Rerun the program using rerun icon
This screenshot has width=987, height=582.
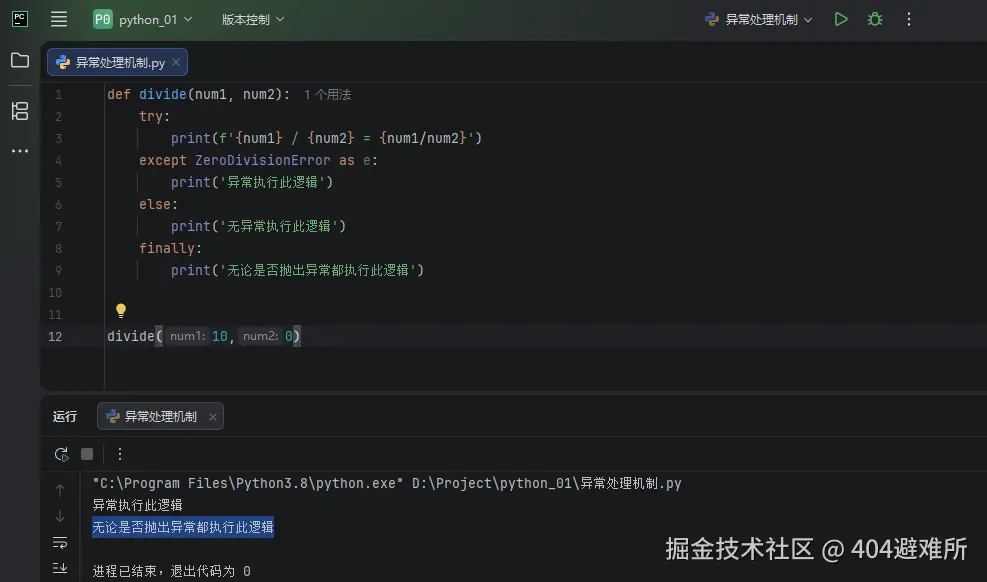[61, 454]
